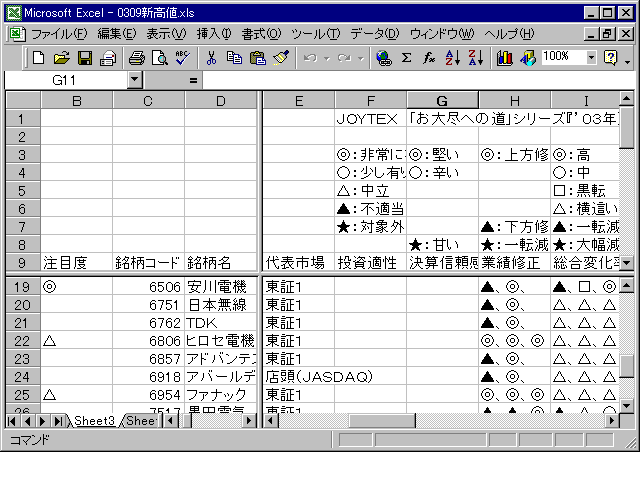Click the Excel workbook icon in menu bar
Screen dimensions: 640x480
[x=18, y=33]
